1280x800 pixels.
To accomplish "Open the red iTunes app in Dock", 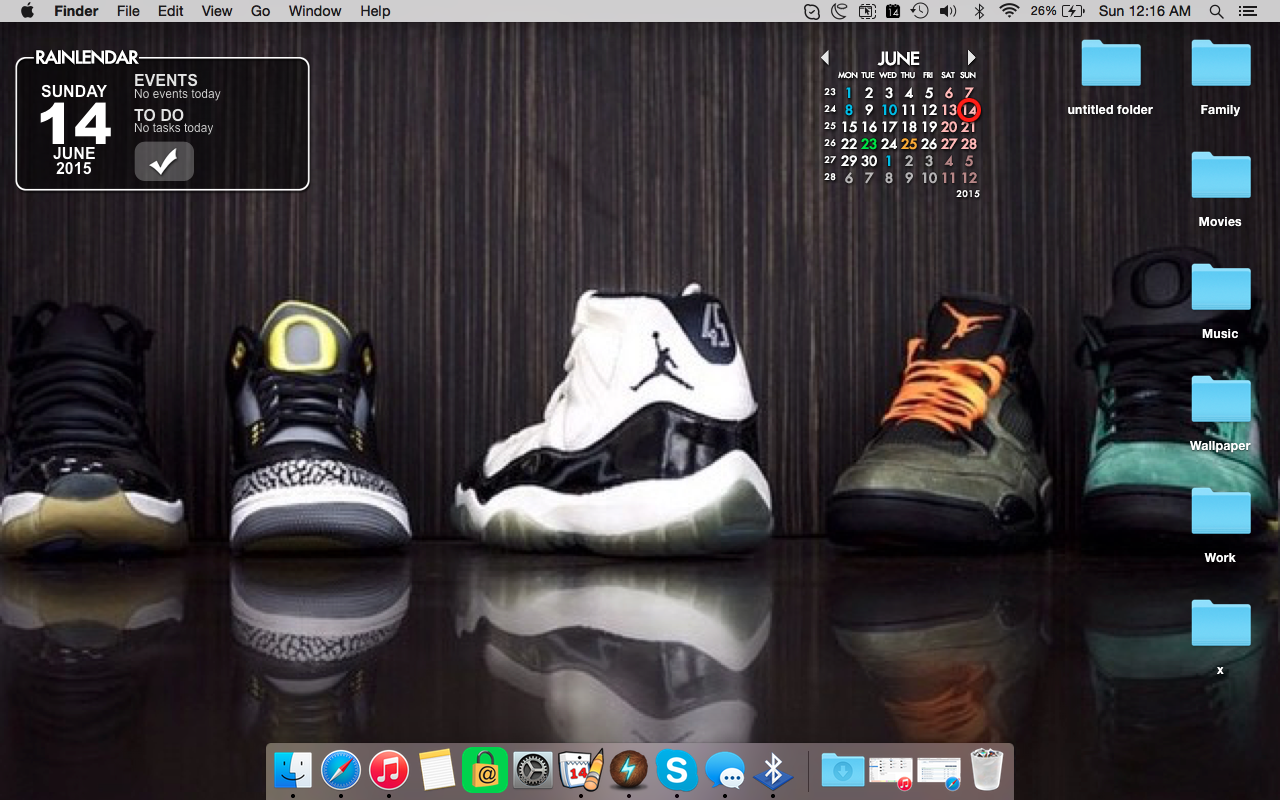I will tap(389, 770).
